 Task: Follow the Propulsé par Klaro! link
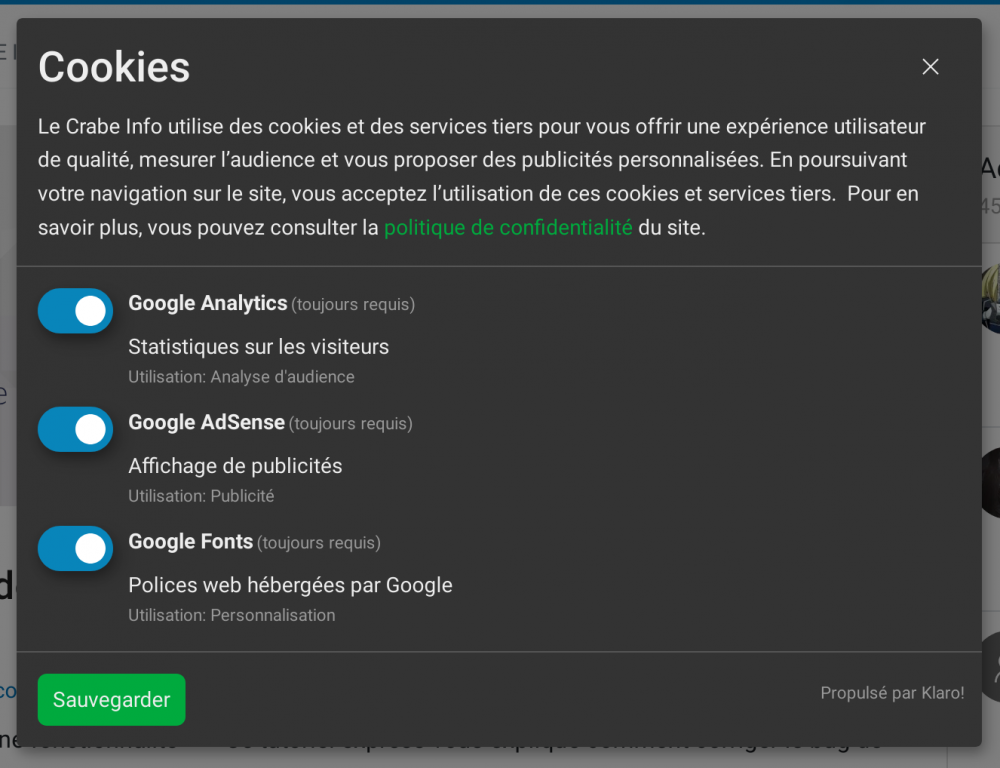892,693
